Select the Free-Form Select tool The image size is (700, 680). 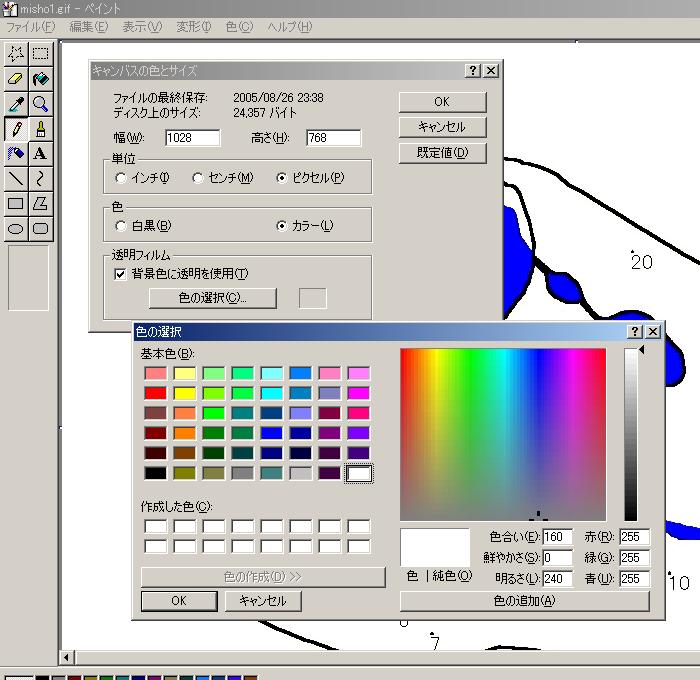click(x=16, y=54)
